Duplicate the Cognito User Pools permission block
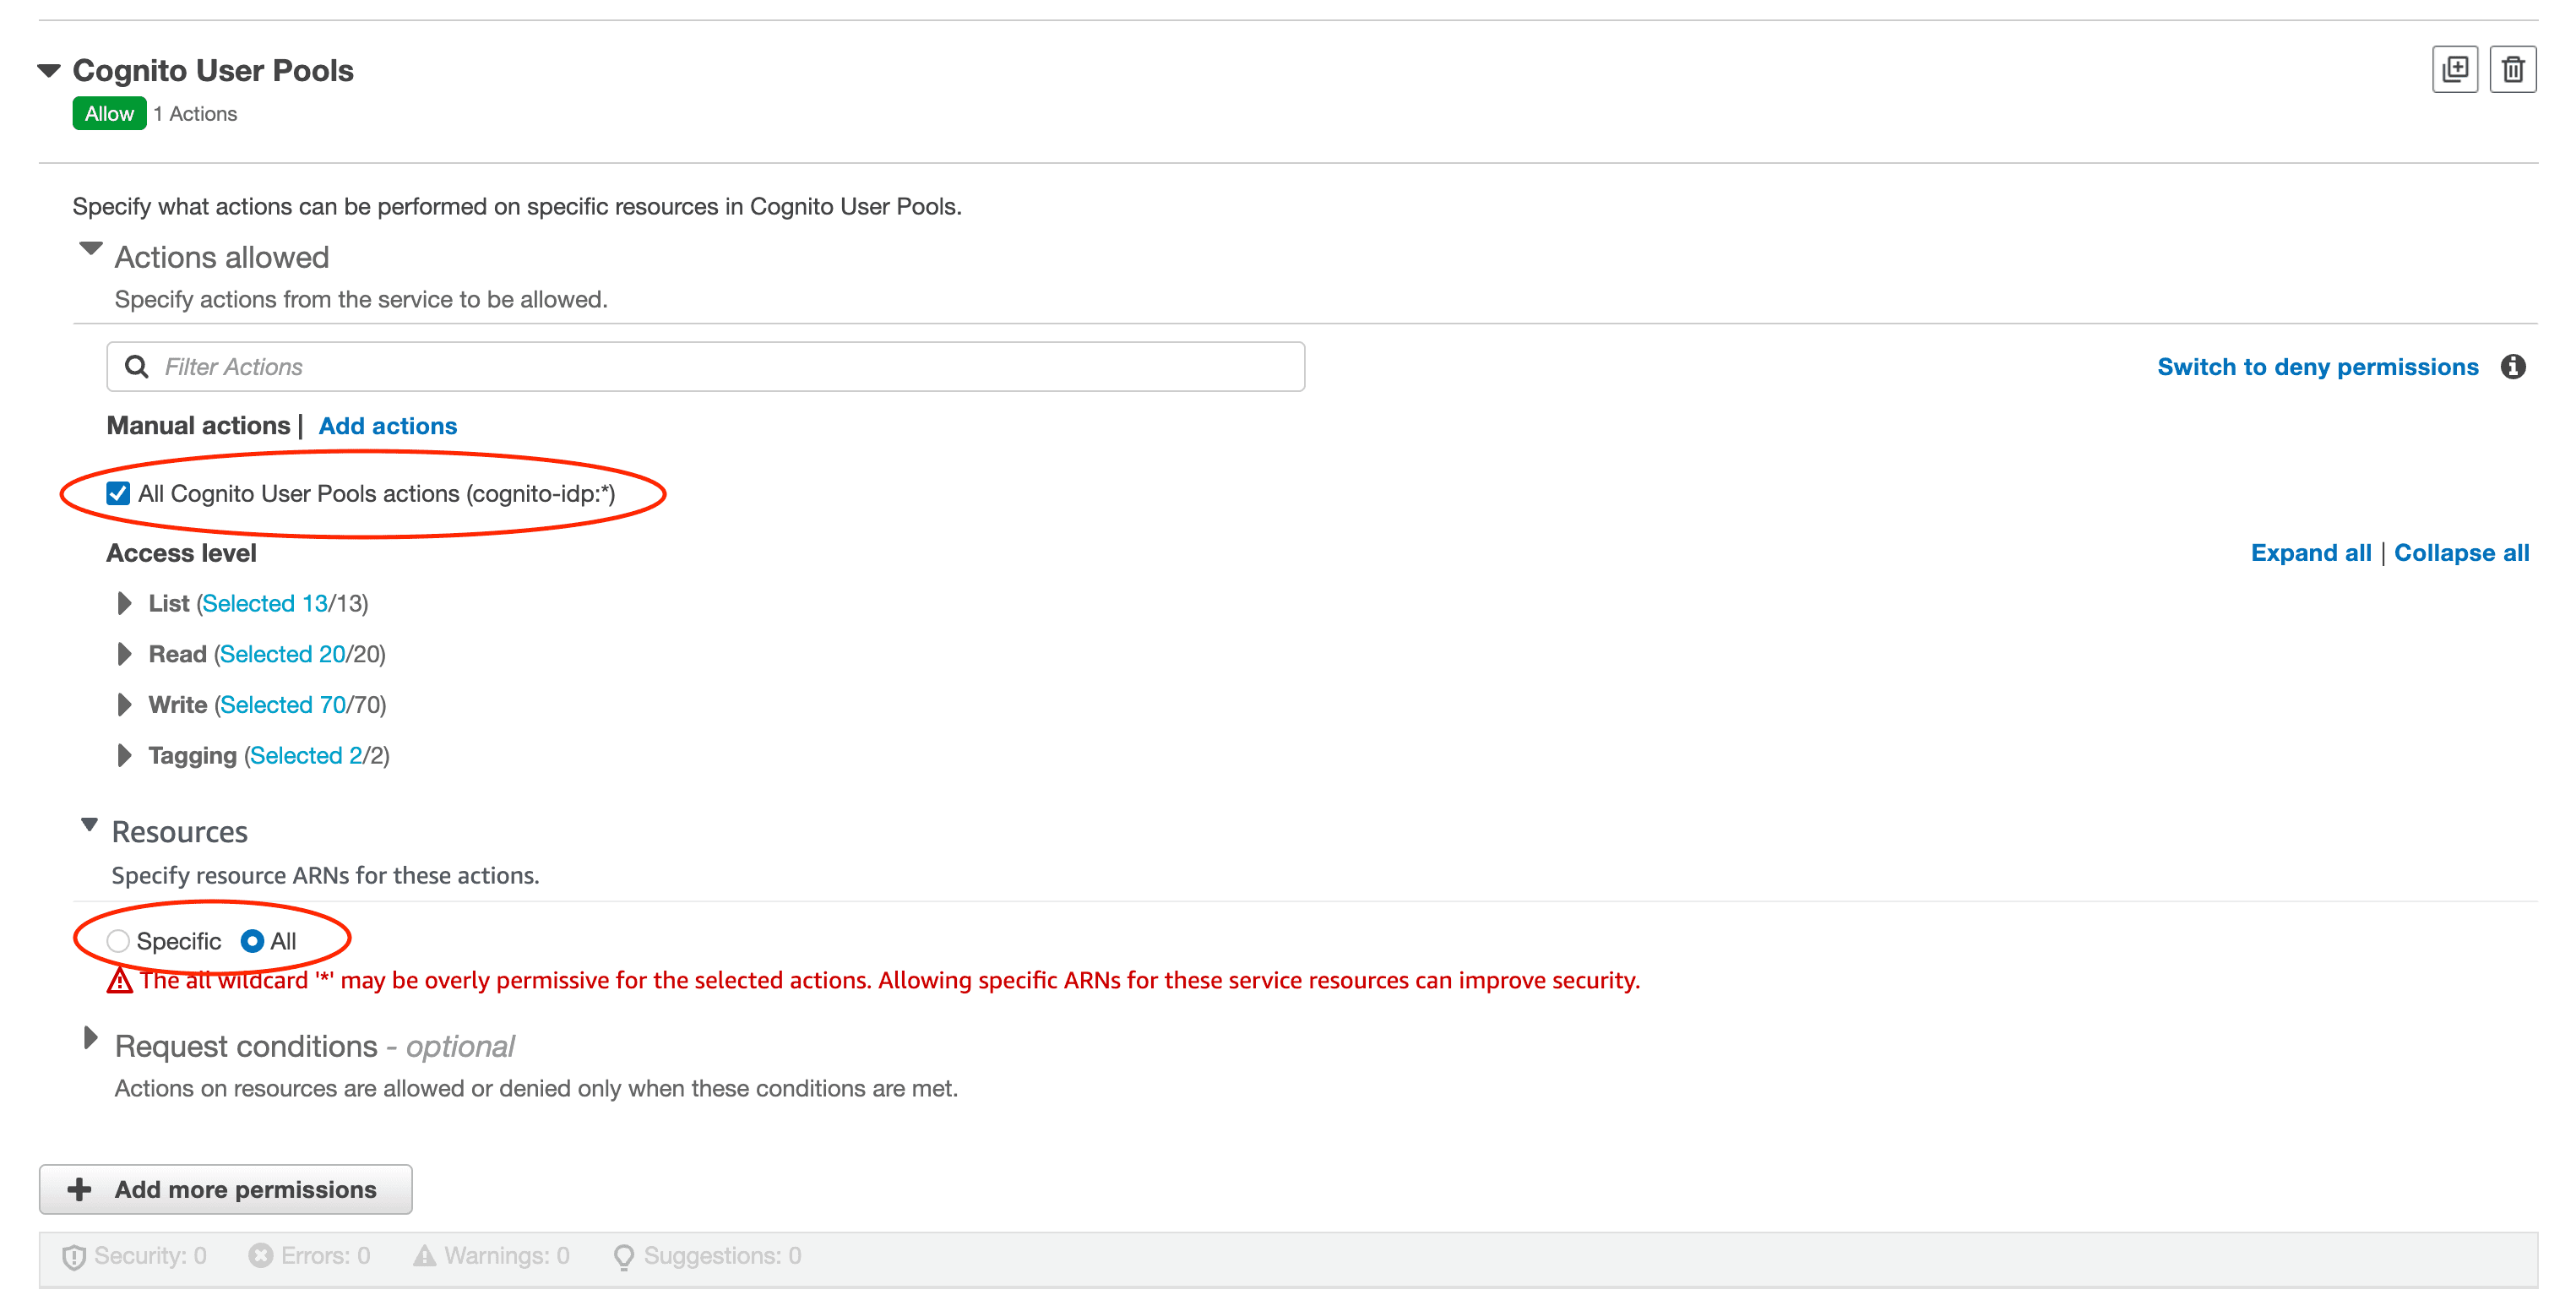 [x=2455, y=68]
